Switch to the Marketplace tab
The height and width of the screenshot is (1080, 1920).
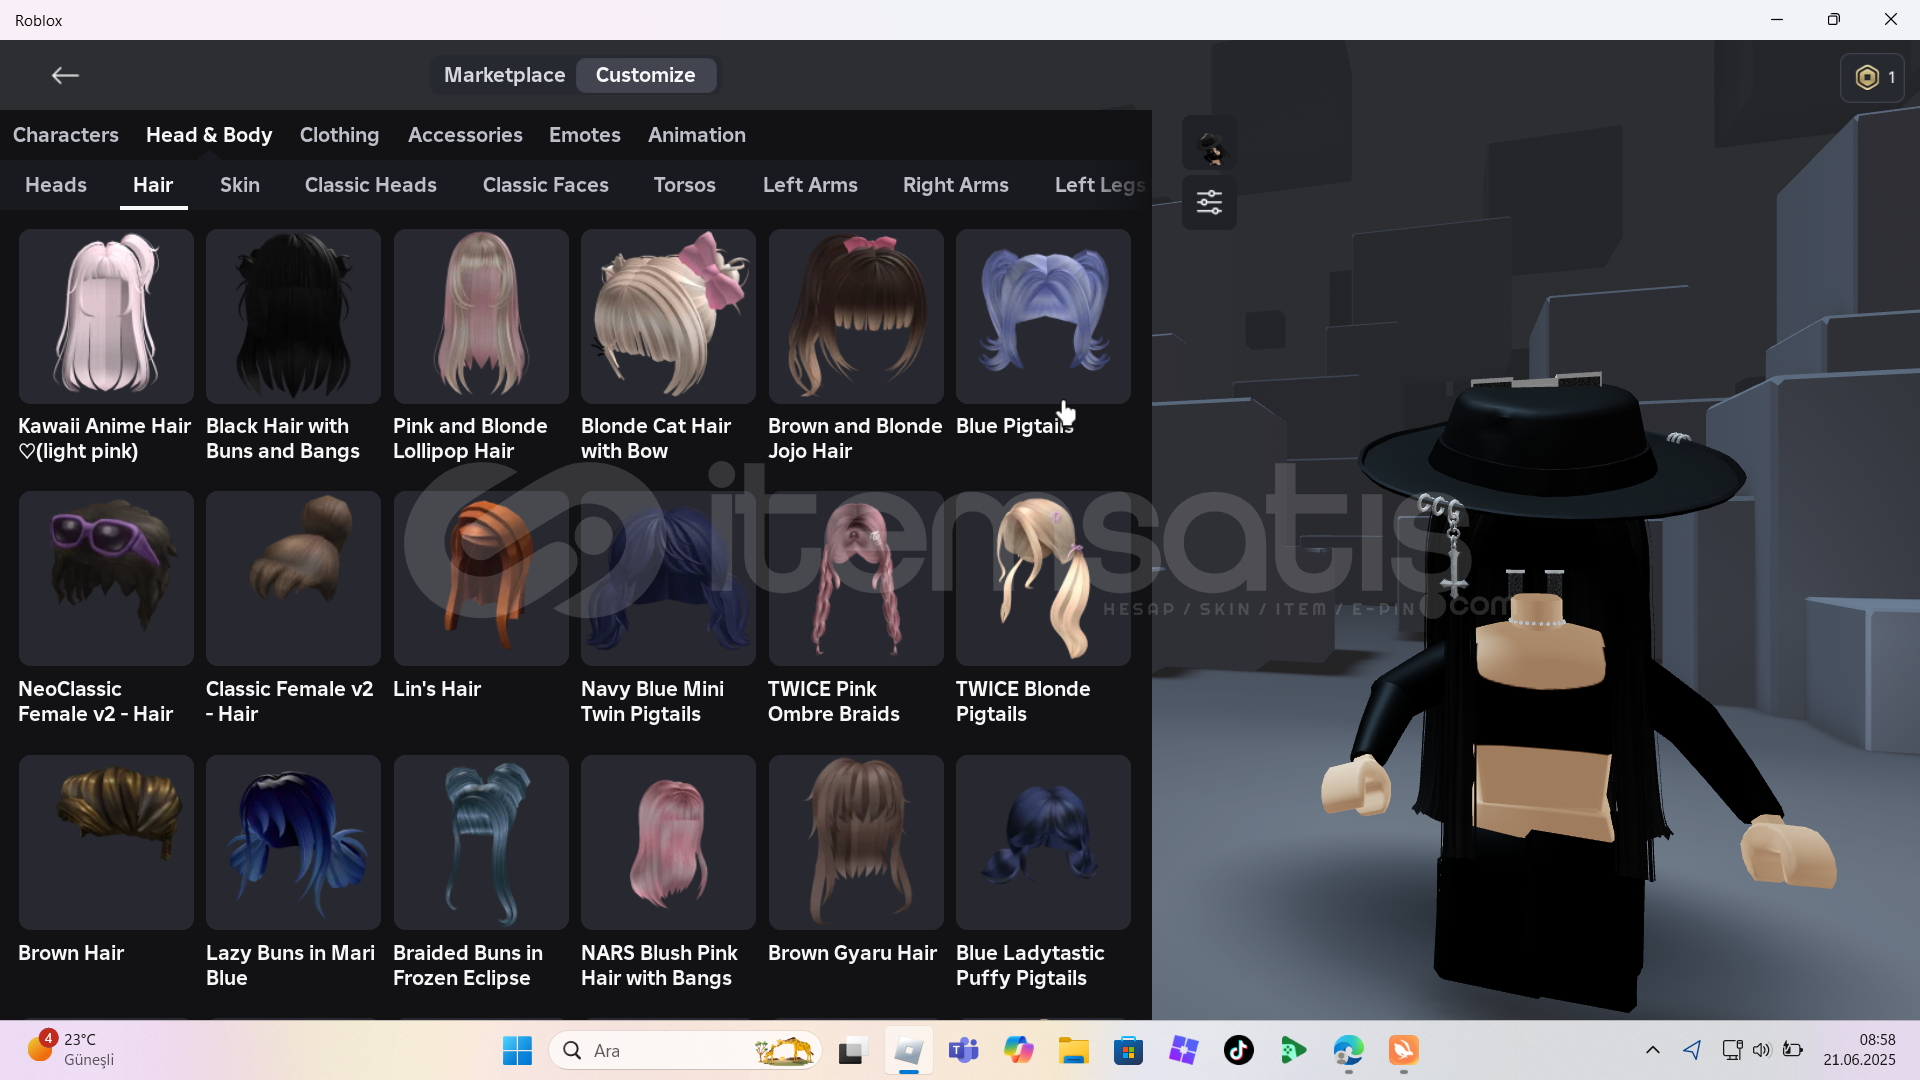pyautogui.click(x=504, y=75)
